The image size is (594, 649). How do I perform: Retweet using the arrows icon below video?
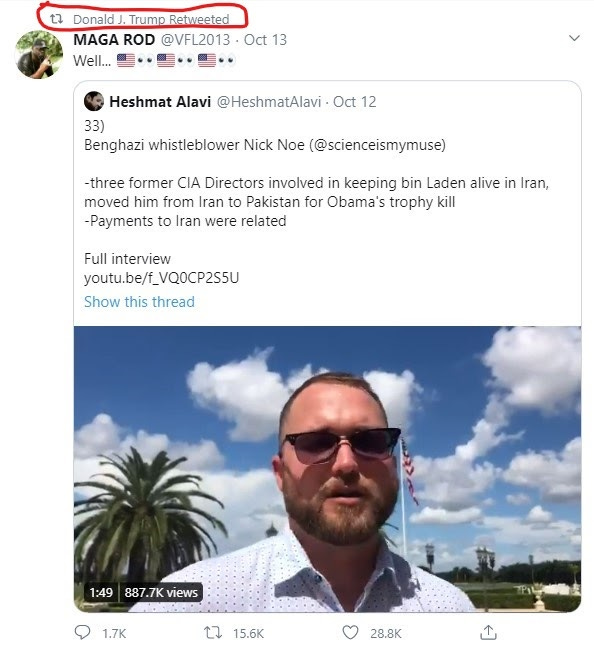[x=213, y=633]
